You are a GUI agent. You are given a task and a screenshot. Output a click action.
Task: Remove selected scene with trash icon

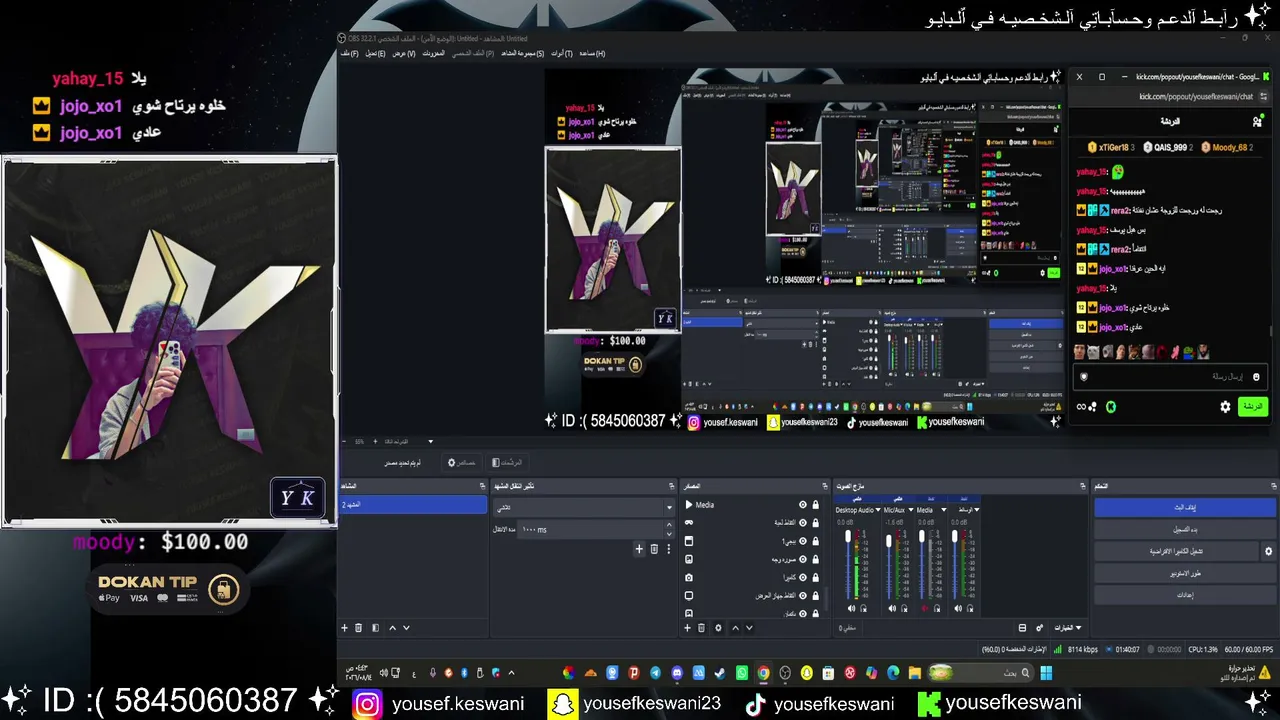point(359,628)
